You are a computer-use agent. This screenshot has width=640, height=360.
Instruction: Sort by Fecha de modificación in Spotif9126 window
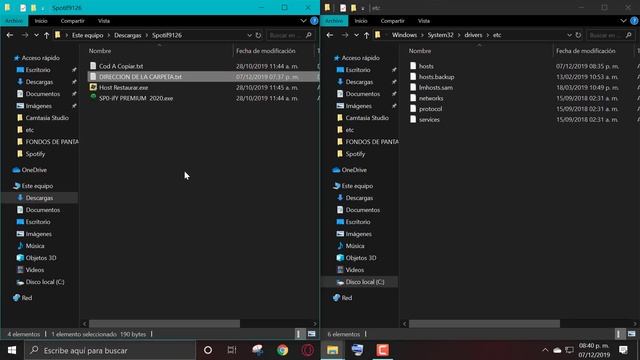(266, 51)
